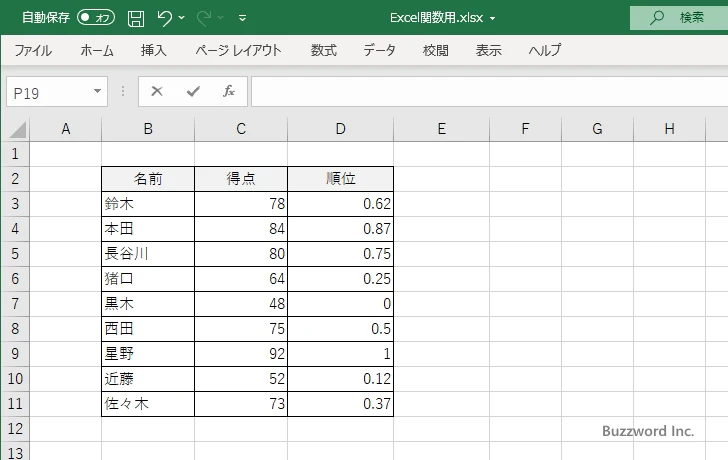Open the Redo history dropdown arrow
The width and height of the screenshot is (728, 460).
(x=221, y=18)
